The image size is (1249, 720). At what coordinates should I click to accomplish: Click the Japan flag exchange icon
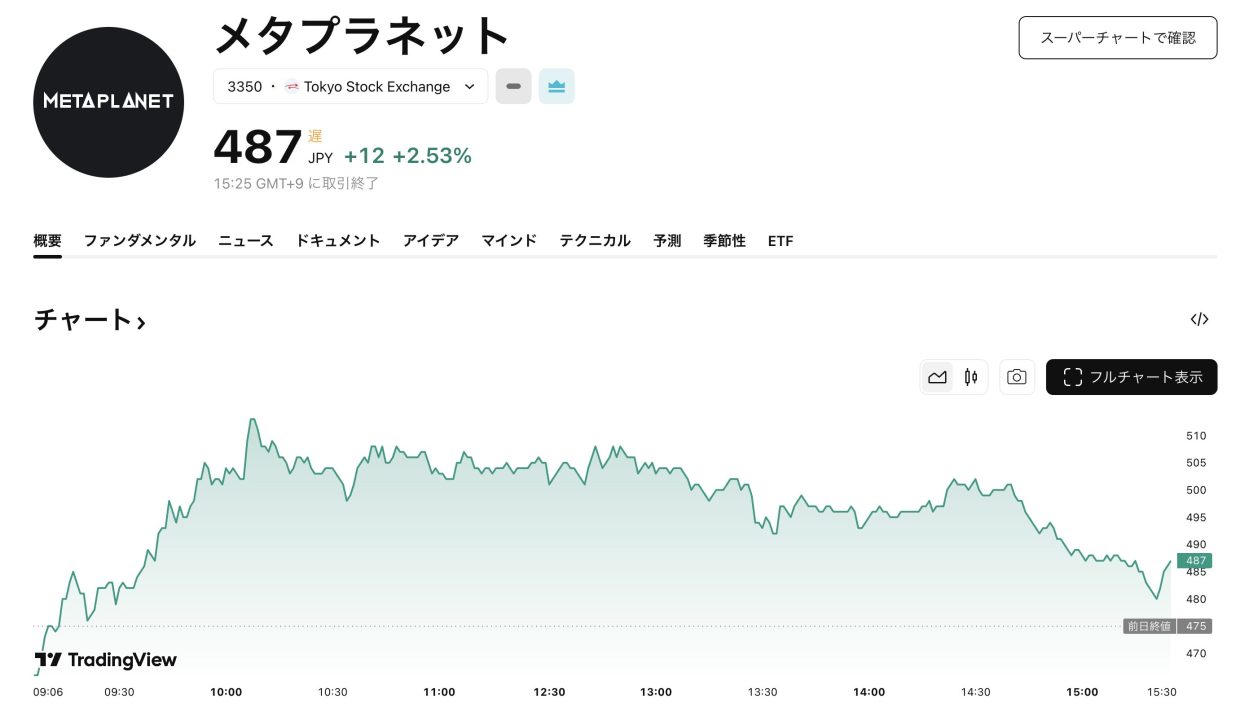(292, 87)
